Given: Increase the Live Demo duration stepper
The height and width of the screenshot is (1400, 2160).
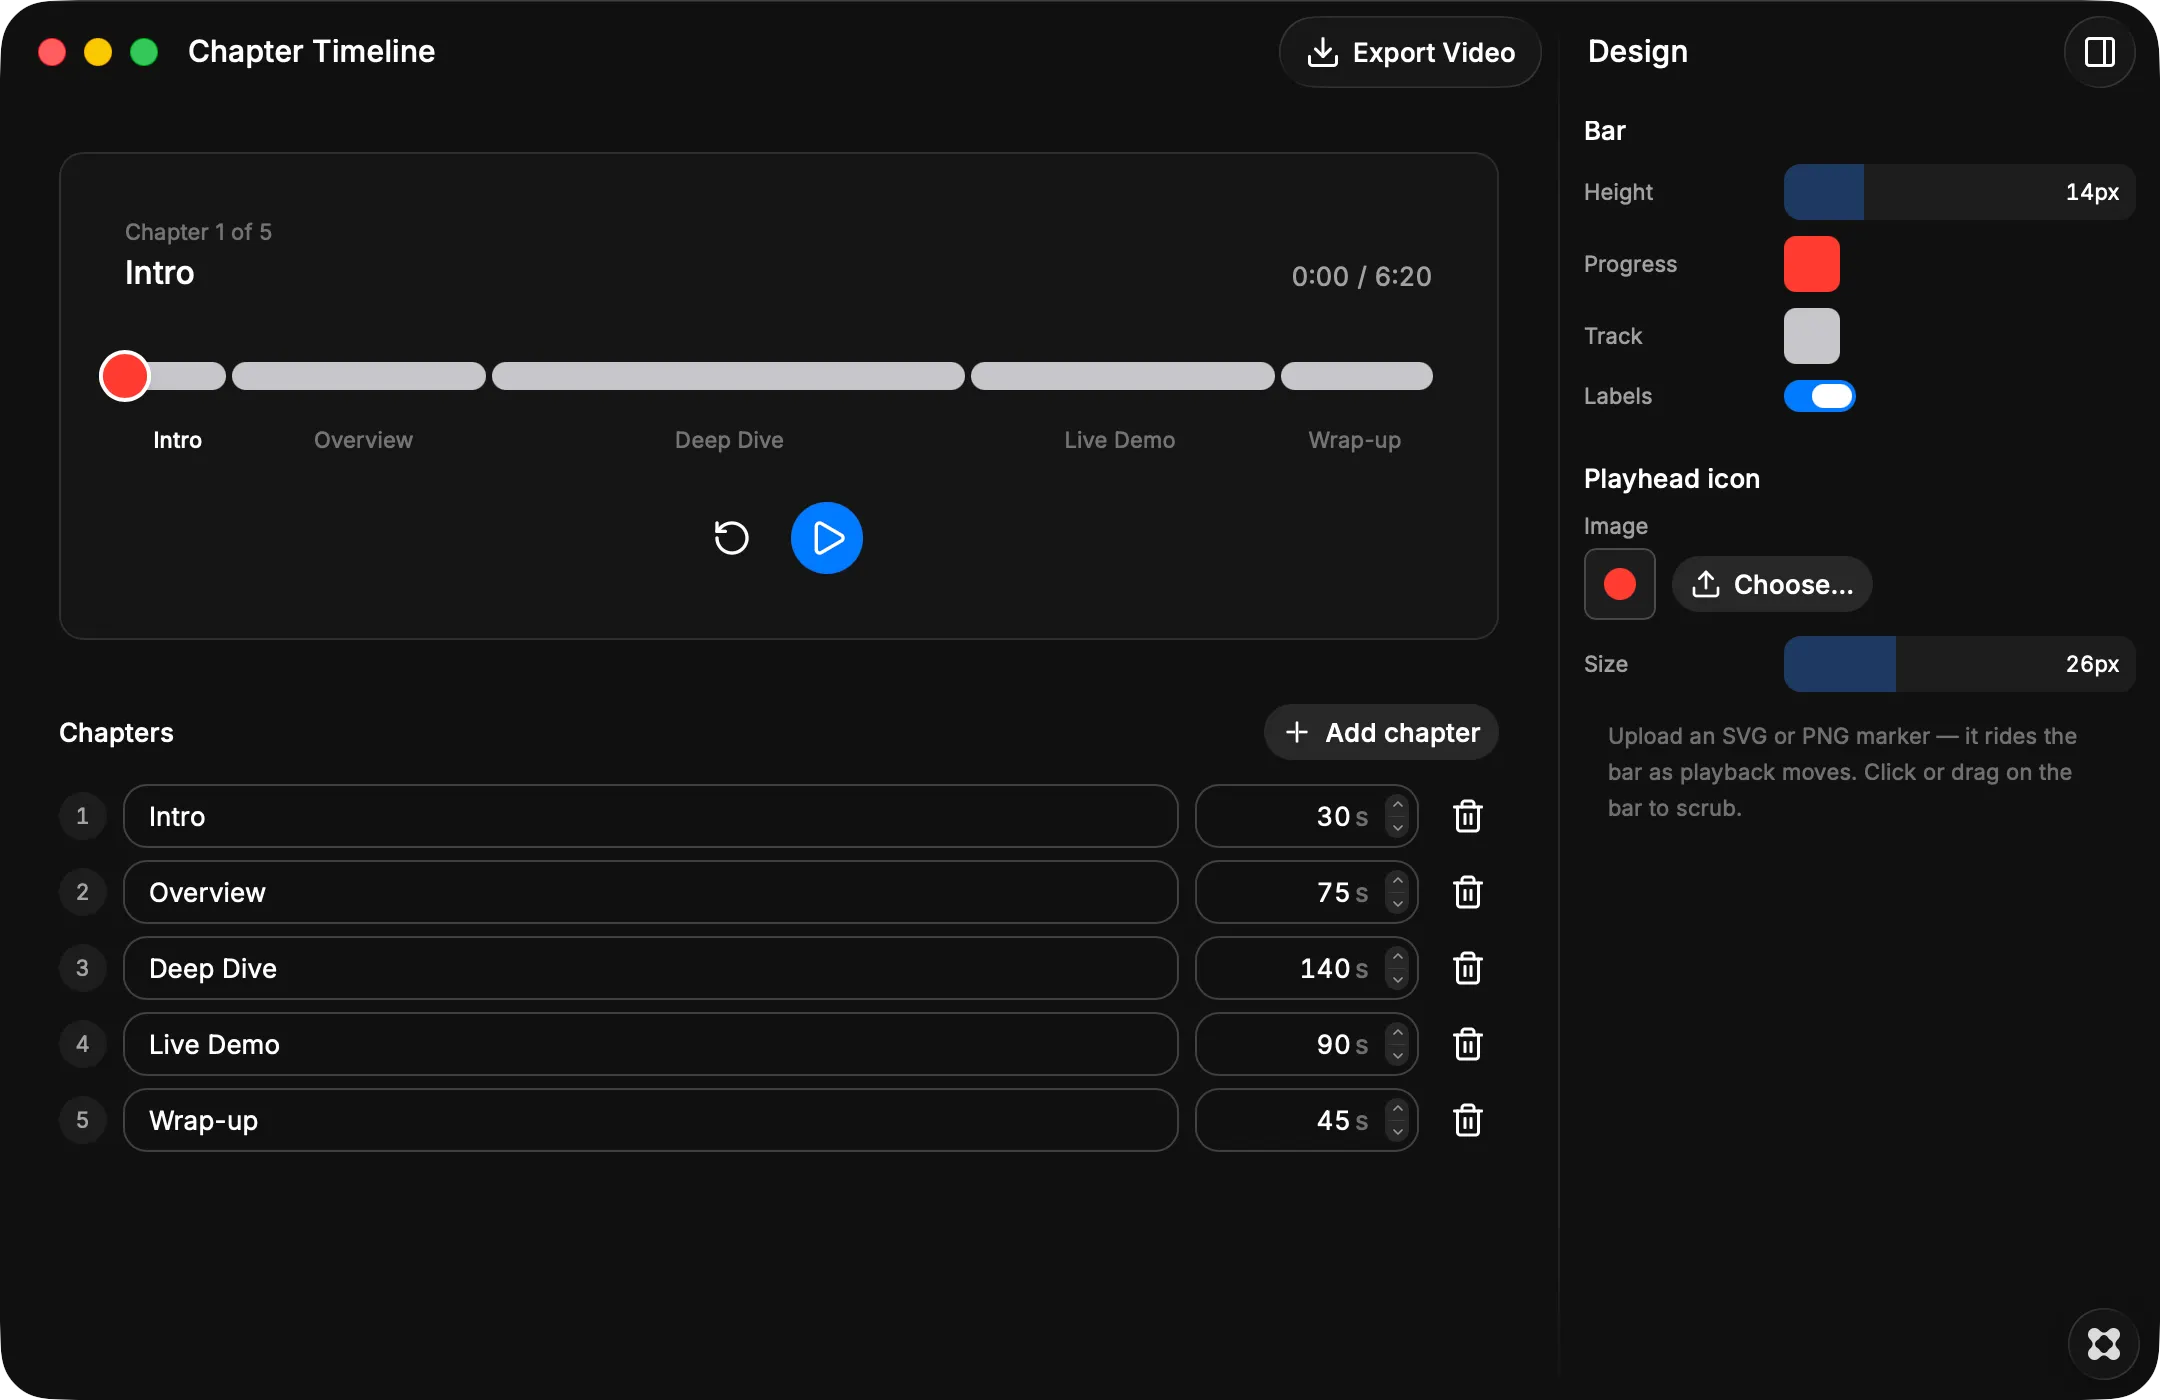Looking at the screenshot, I should pyautogui.click(x=1398, y=1032).
